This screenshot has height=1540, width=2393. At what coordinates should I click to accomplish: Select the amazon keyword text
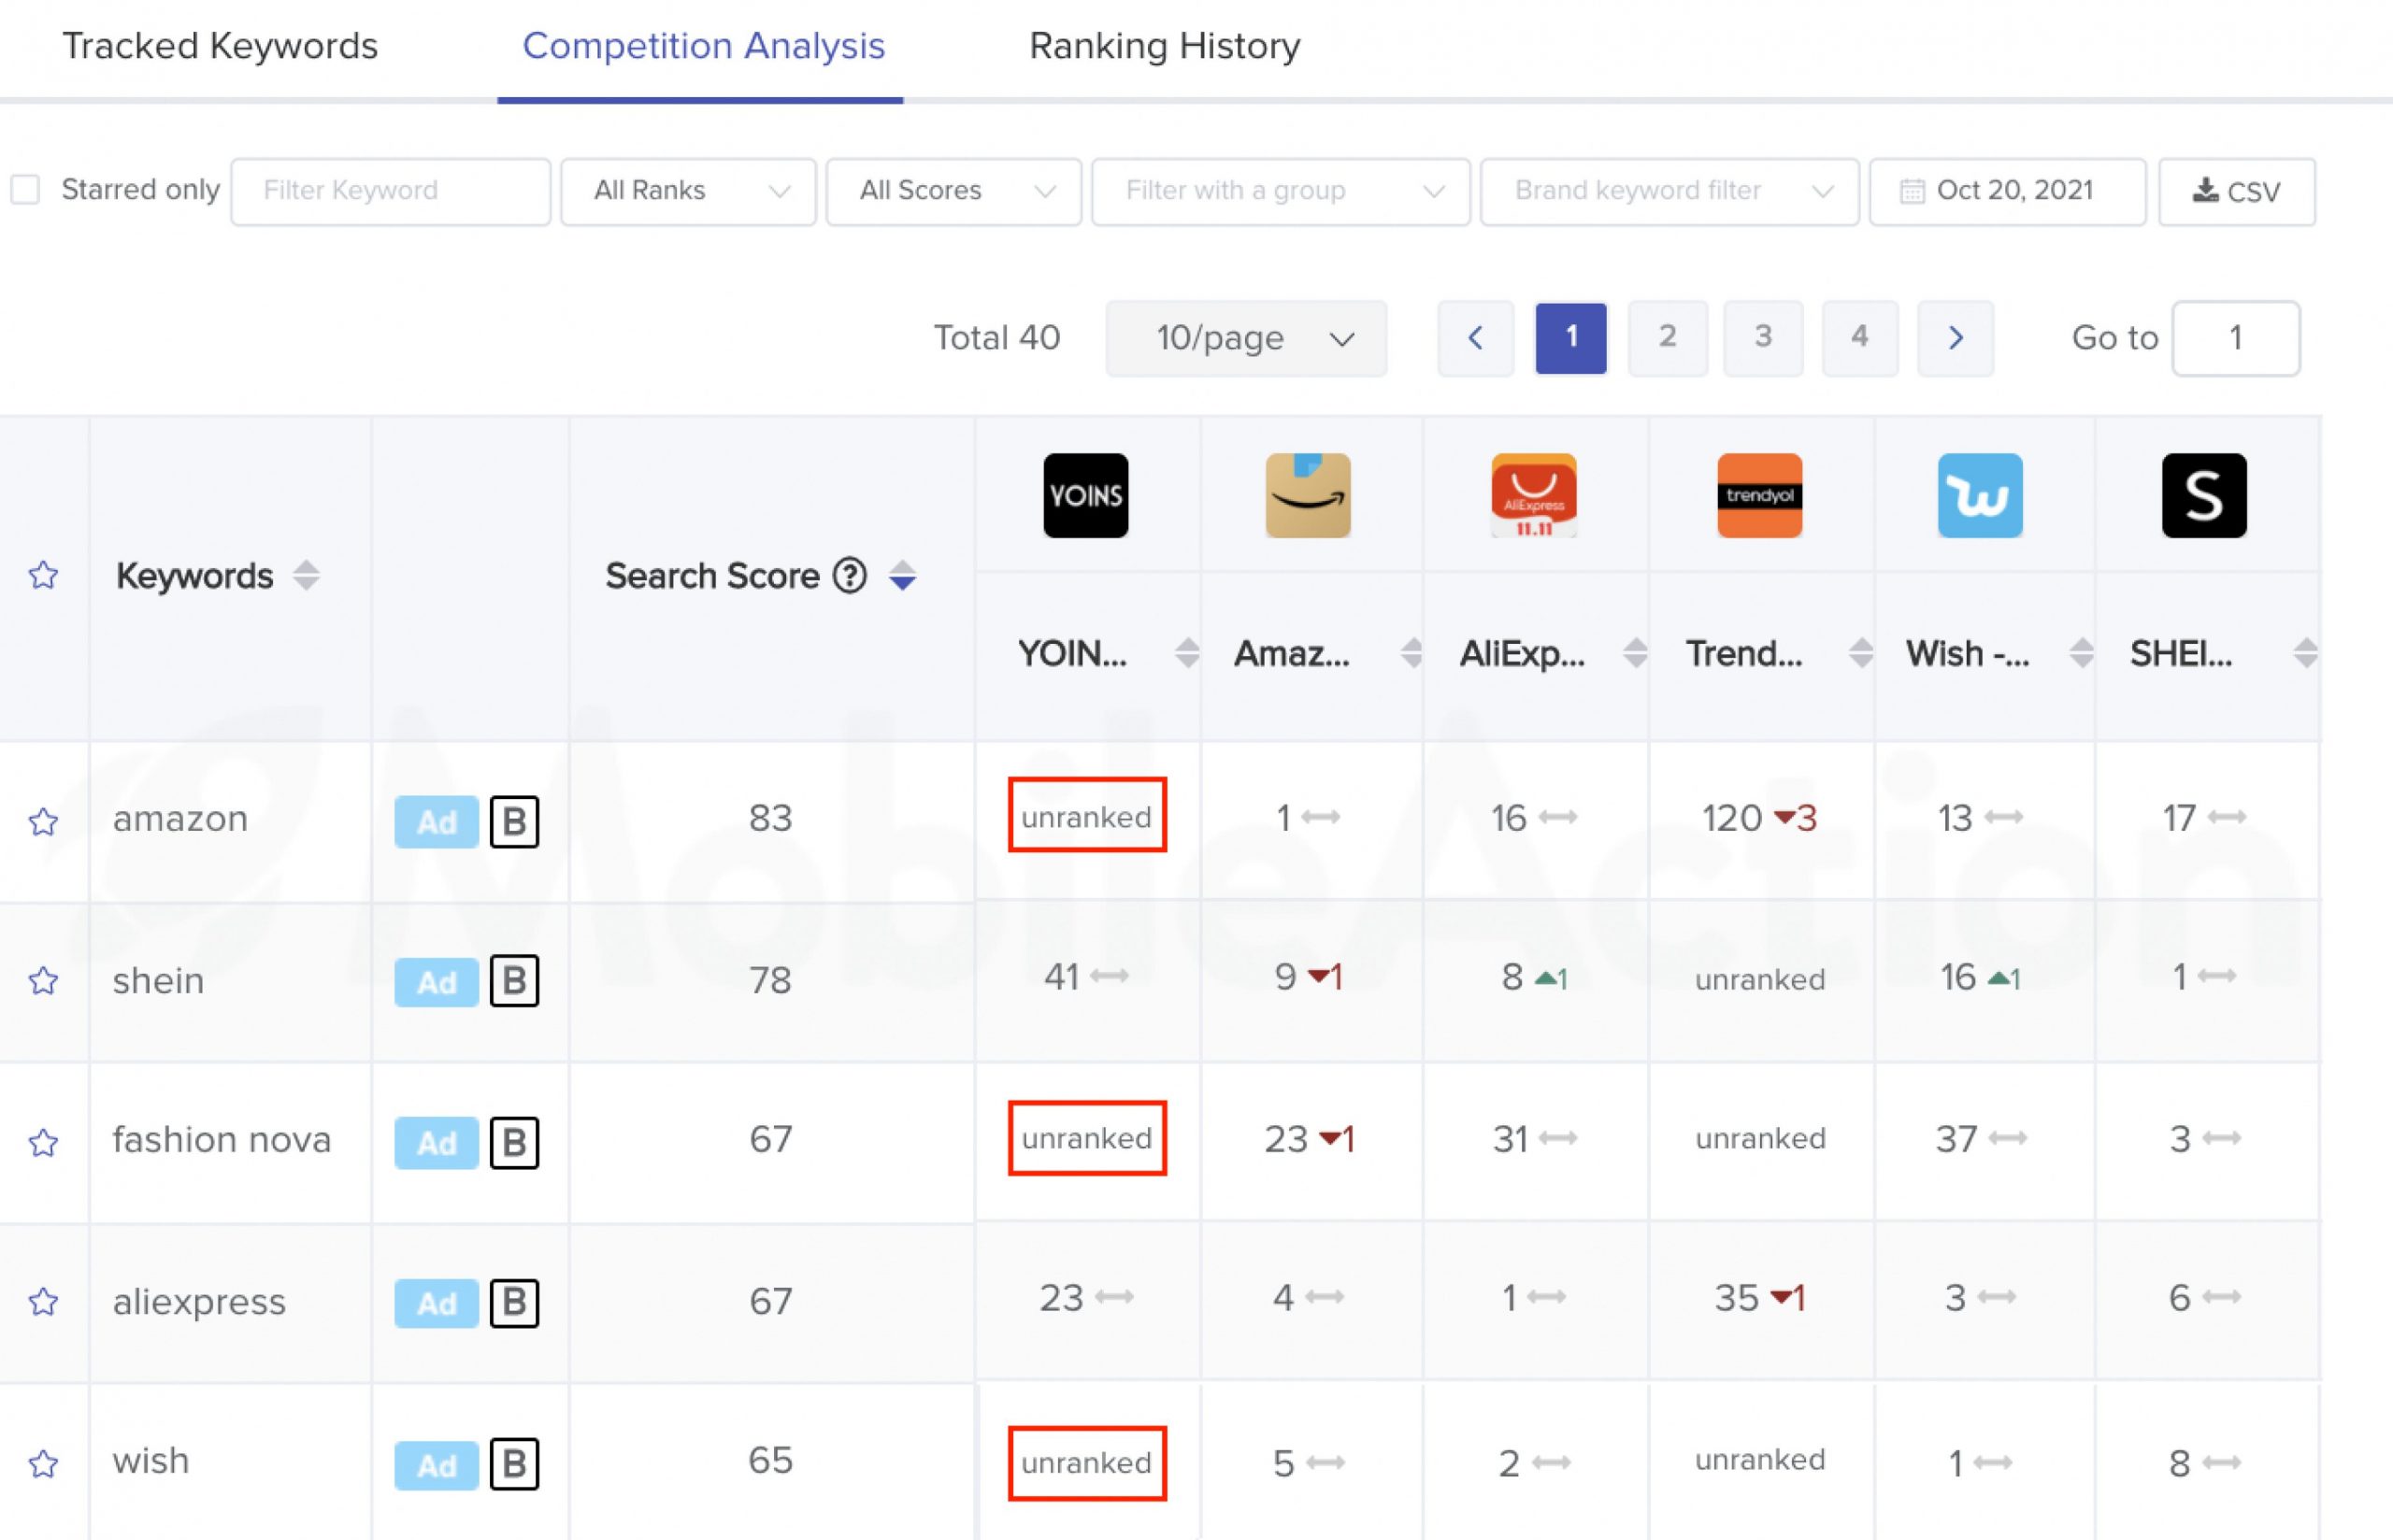point(180,819)
